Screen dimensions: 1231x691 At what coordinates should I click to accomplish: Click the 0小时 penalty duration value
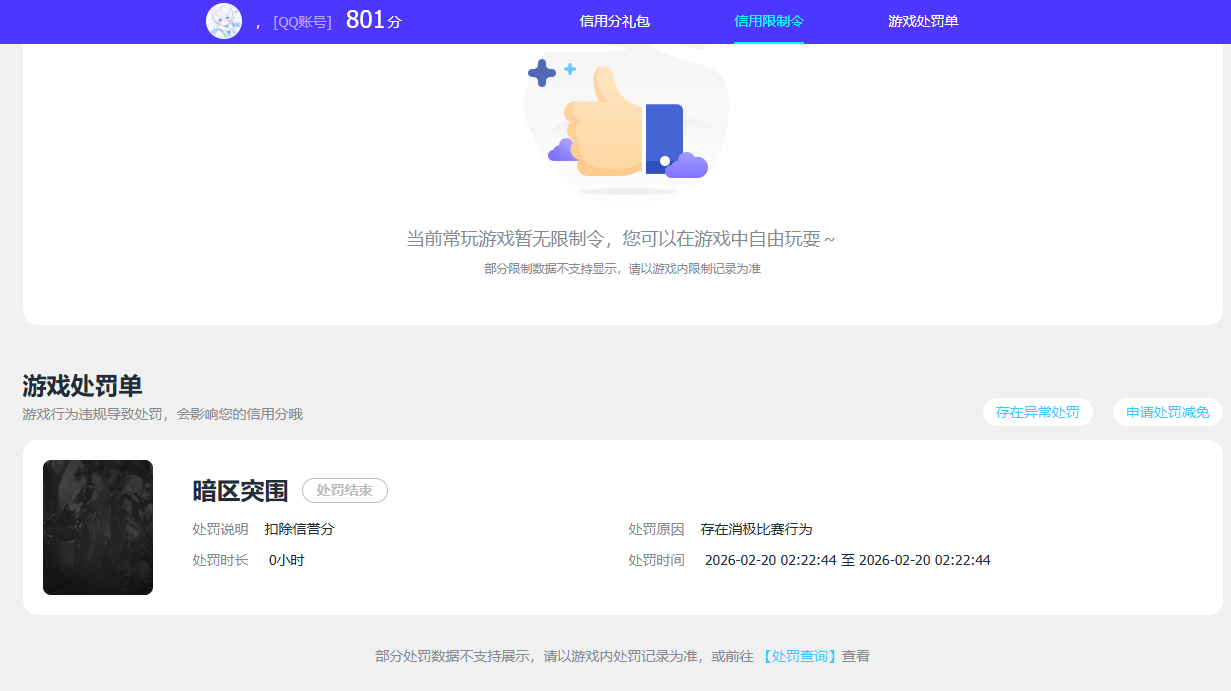click(x=287, y=560)
